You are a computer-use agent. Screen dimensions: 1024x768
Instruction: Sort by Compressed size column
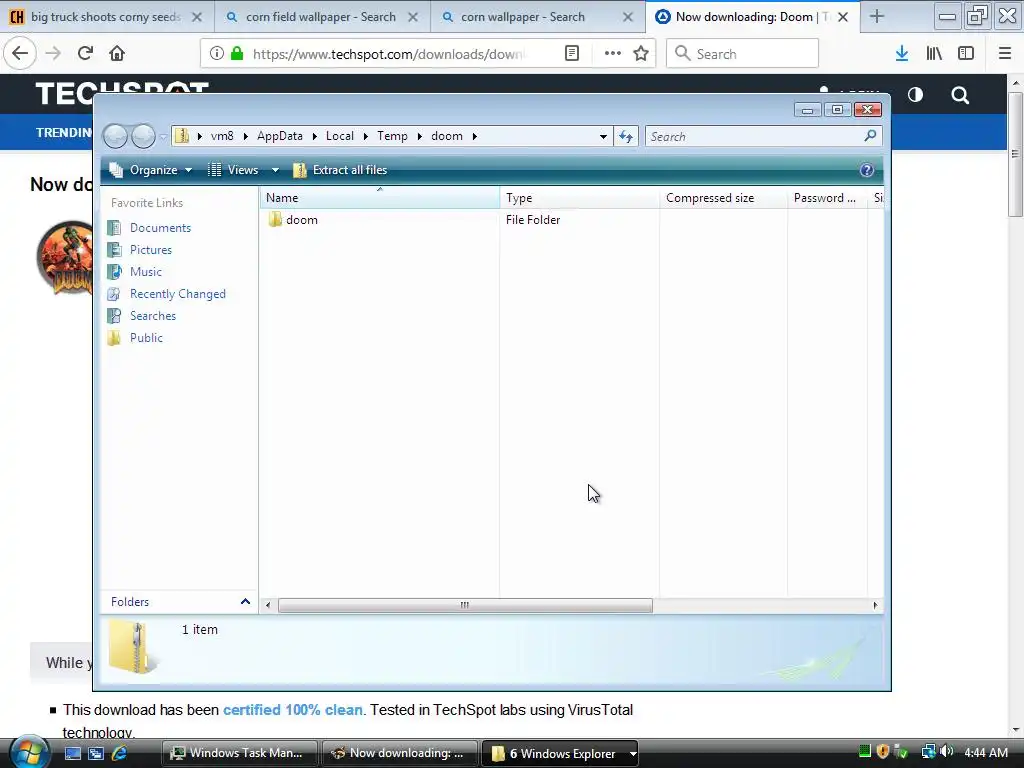(723, 198)
